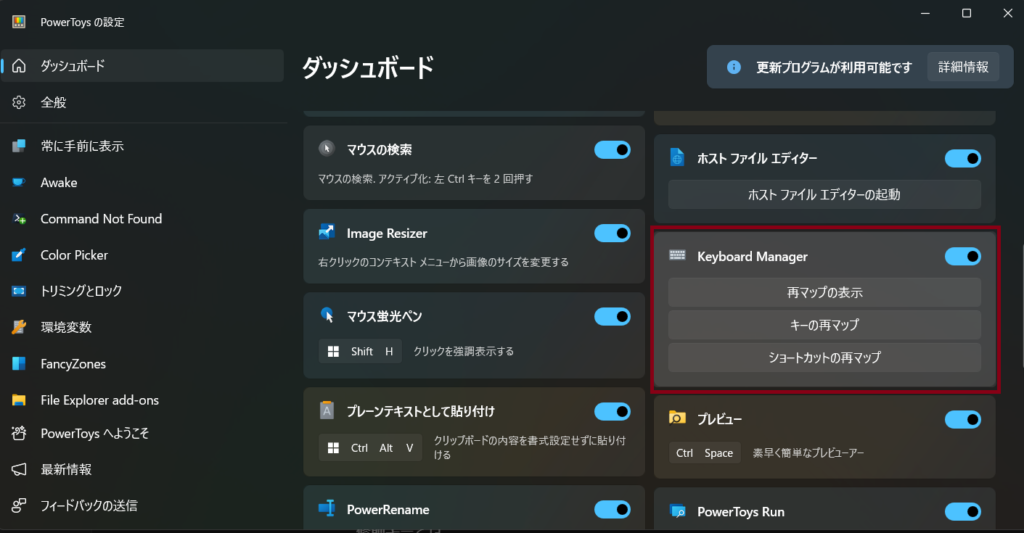
Task: Turn off ホスト ファイル エディター toggle
Action: coord(963,158)
